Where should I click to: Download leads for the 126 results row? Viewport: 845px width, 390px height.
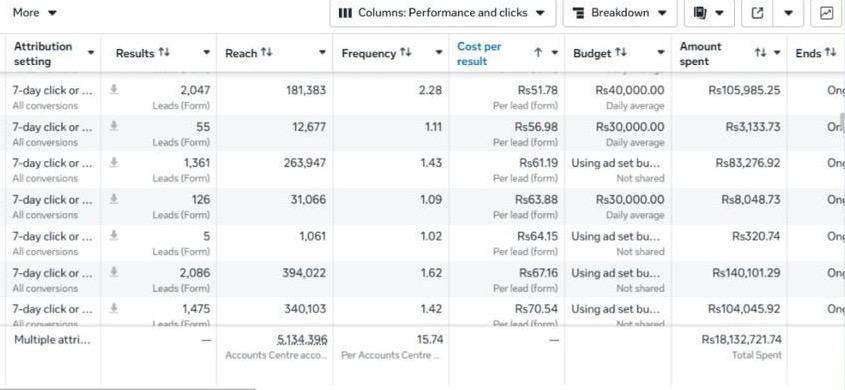(114, 199)
